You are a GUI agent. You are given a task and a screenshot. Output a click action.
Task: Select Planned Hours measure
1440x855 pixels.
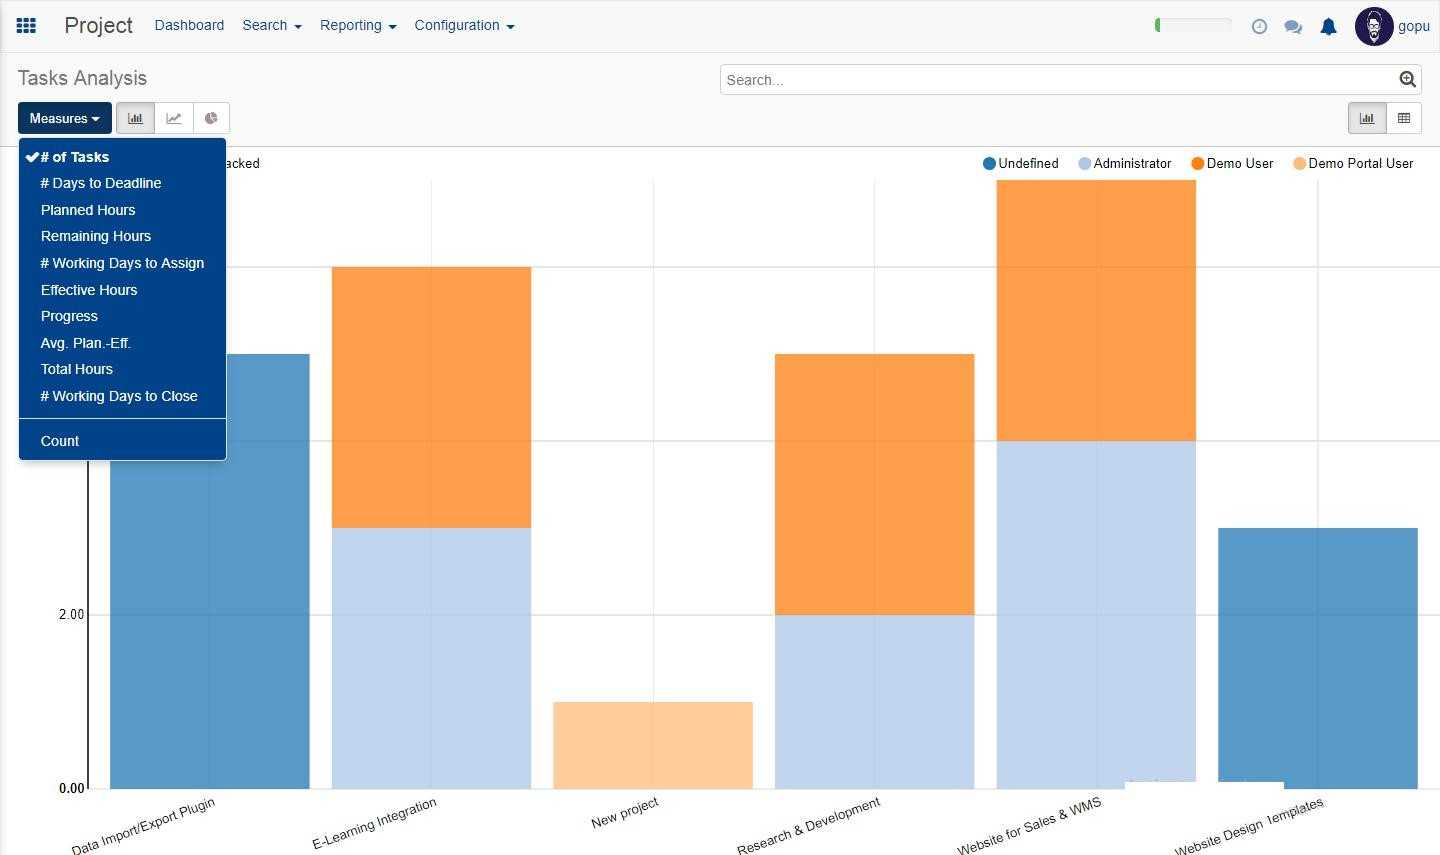point(88,210)
